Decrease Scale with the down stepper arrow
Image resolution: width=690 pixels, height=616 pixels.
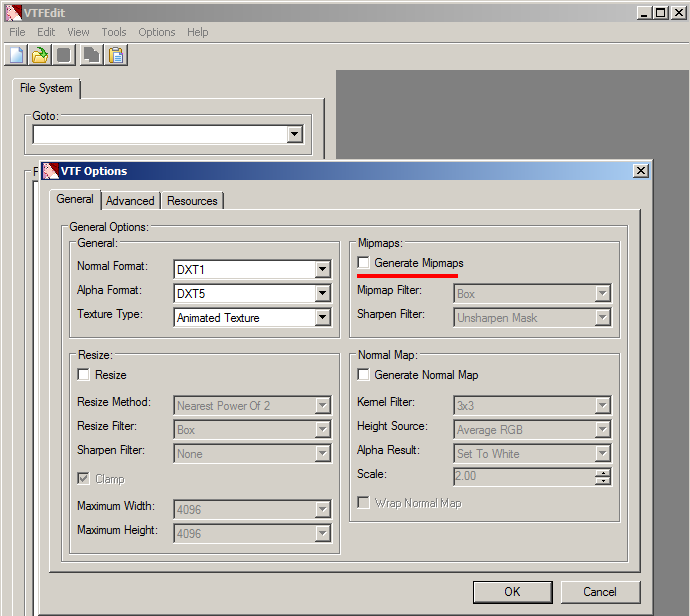(602, 480)
